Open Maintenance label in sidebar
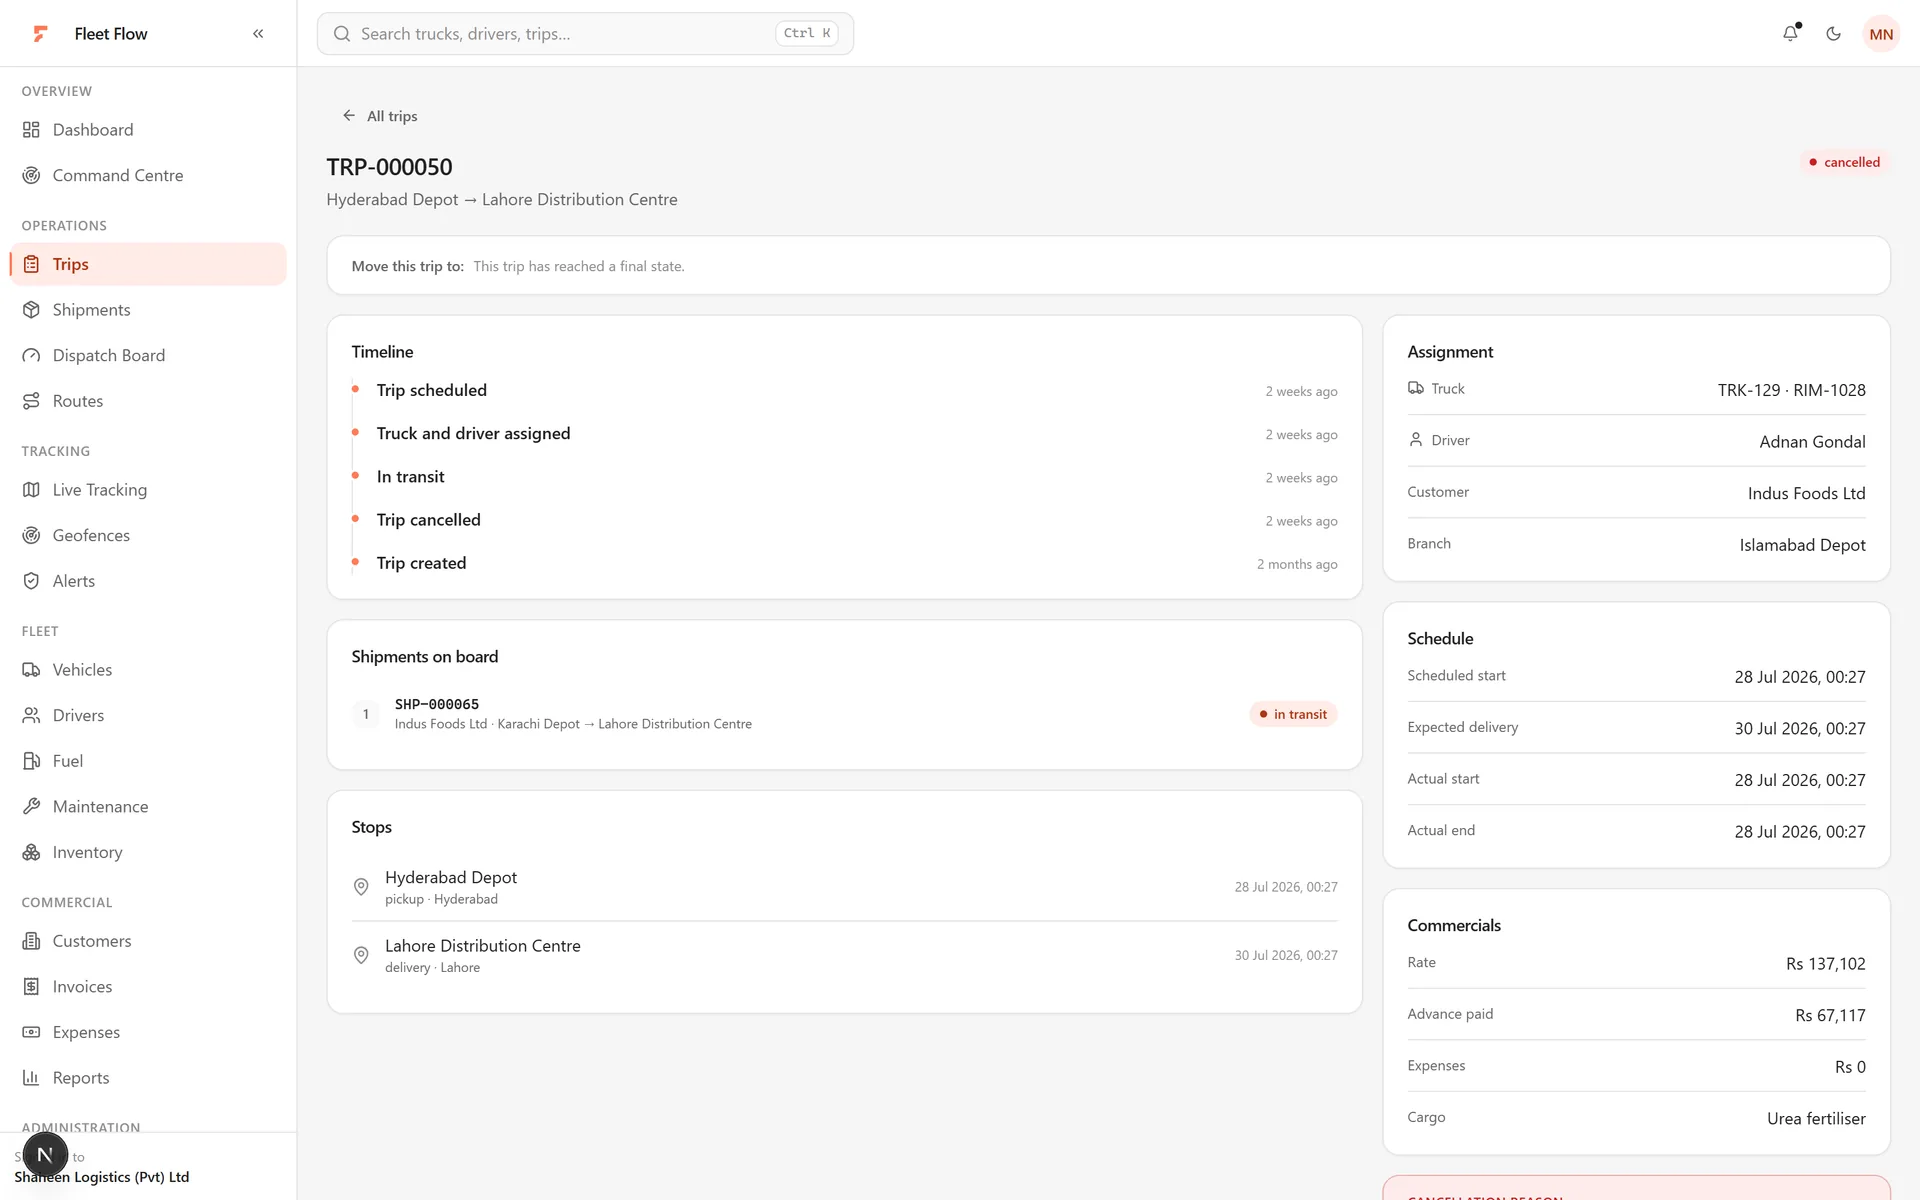 (x=100, y=807)
